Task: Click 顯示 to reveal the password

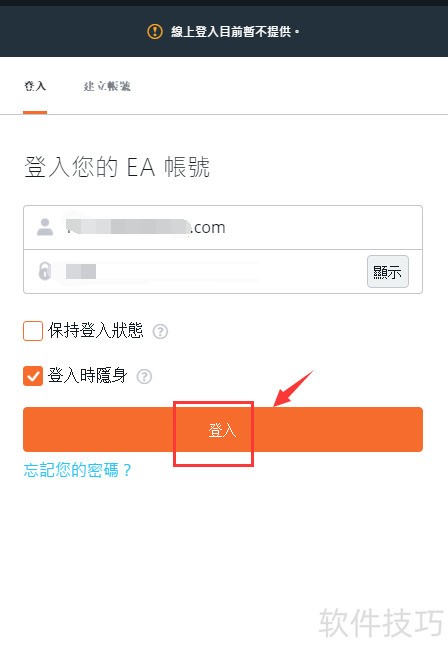Action: pyautogui.click(x=388, y=272)
